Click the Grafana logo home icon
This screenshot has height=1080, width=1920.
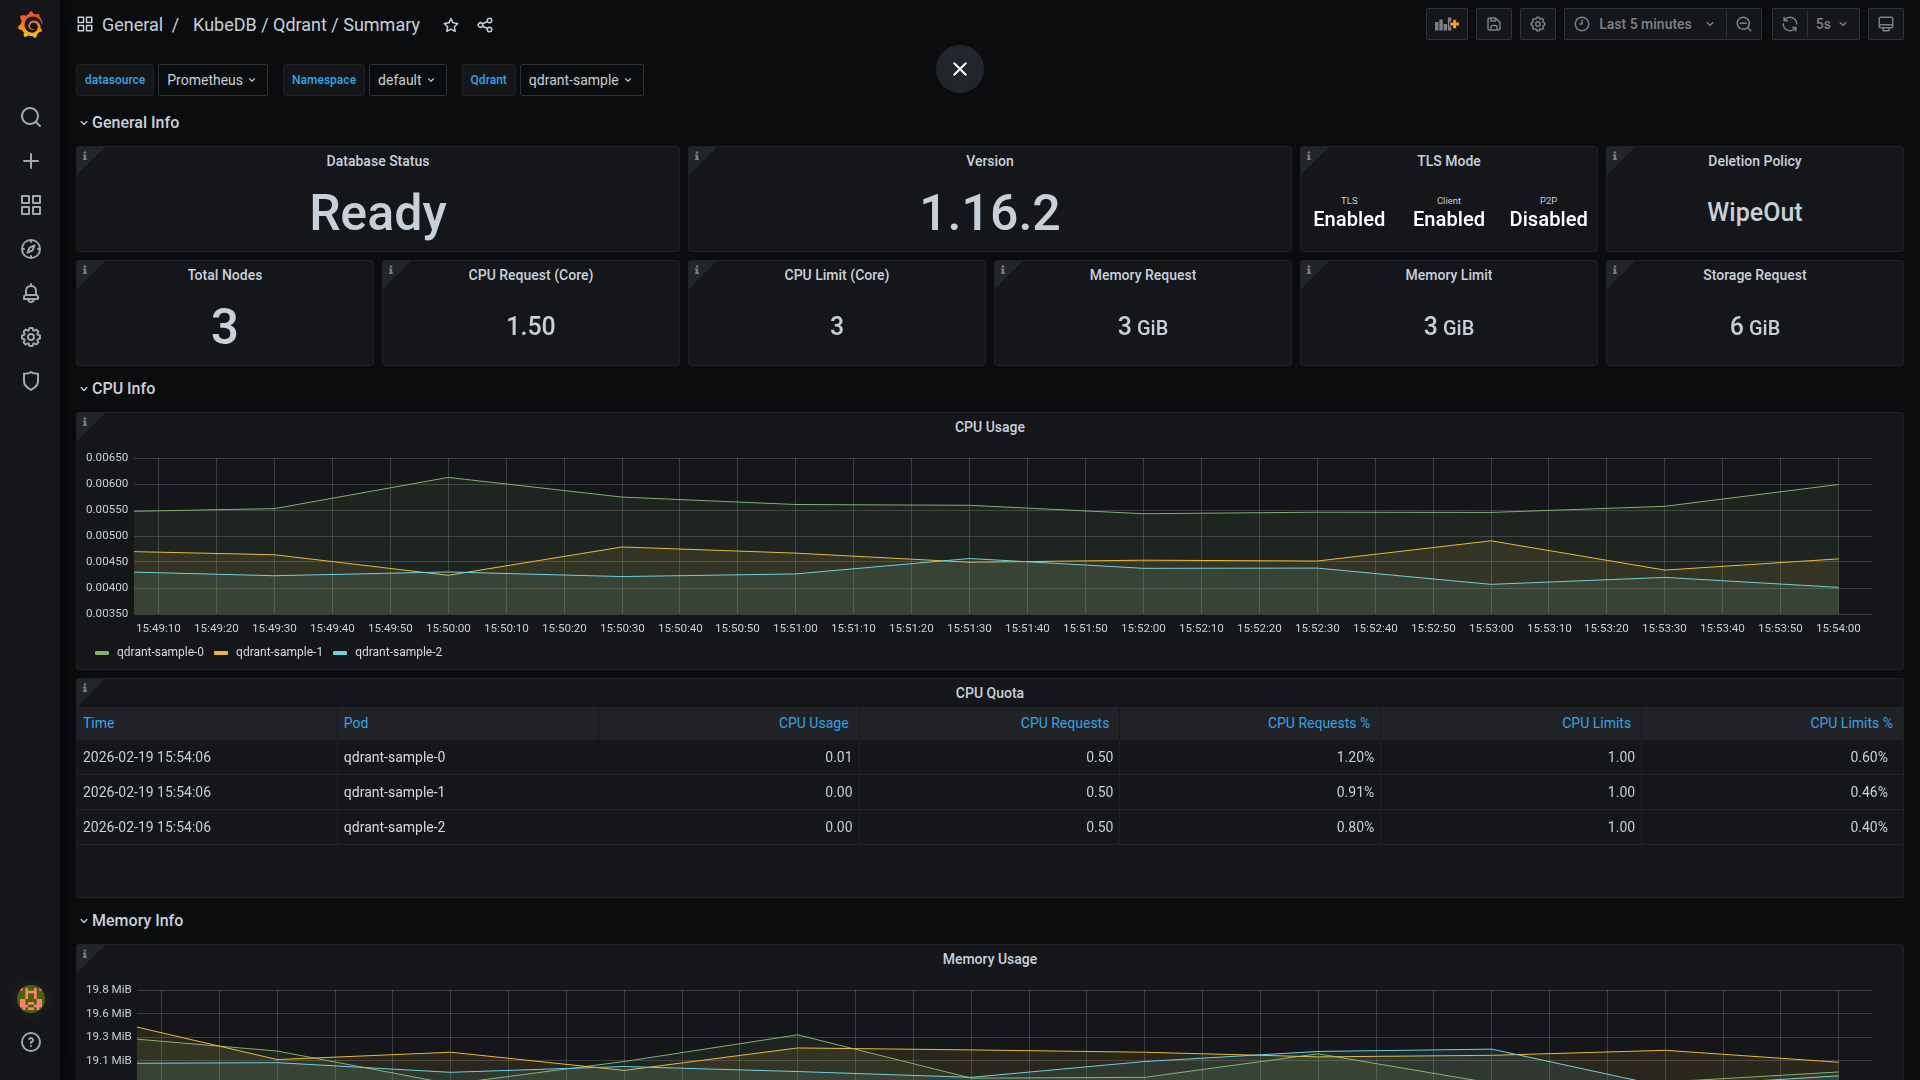[30, 25]
